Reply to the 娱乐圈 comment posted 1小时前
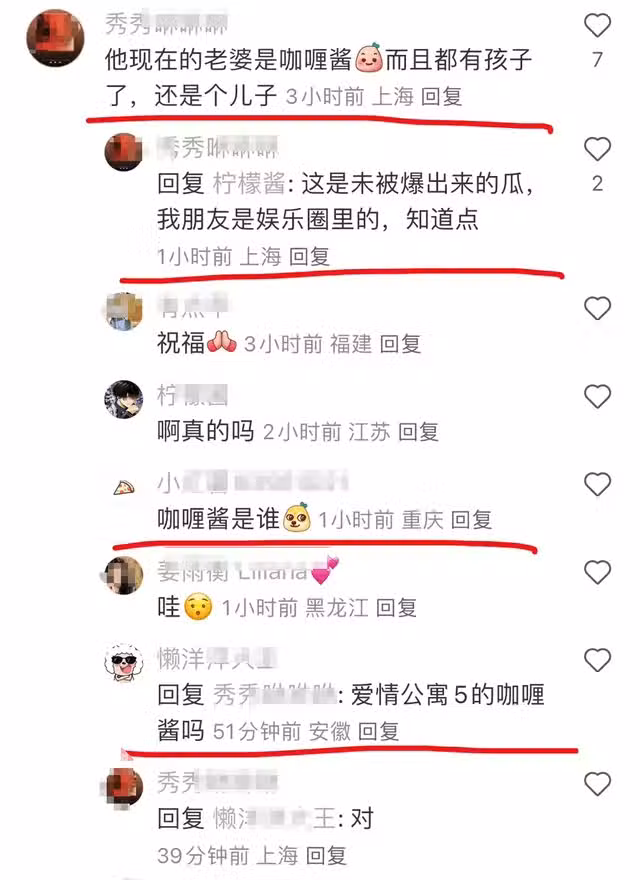 (x=309, y=257)
